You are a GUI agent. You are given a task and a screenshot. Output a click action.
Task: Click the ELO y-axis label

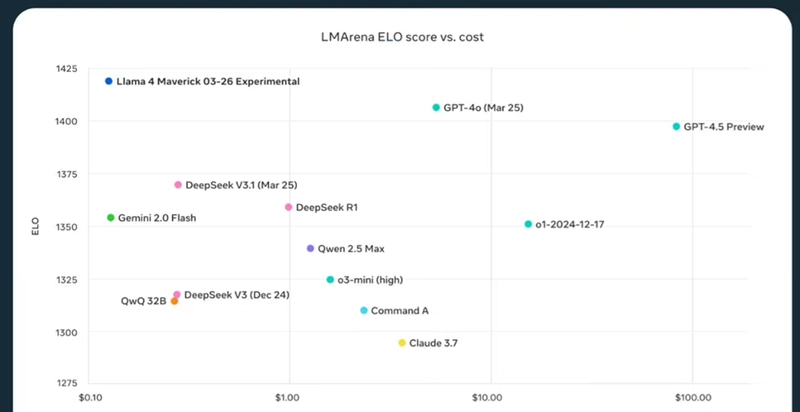pyautogui.click(x=36, y=226)
